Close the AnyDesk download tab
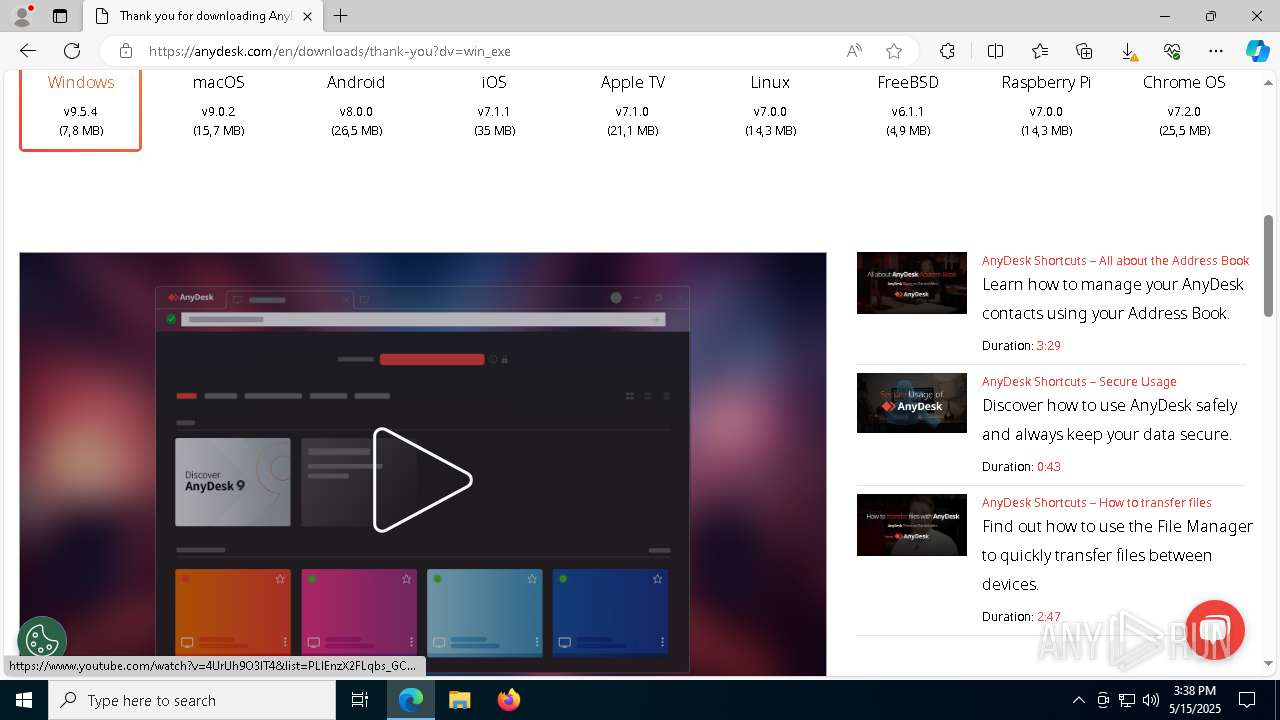The image size is (1280, 720). (x=307, y=16)
